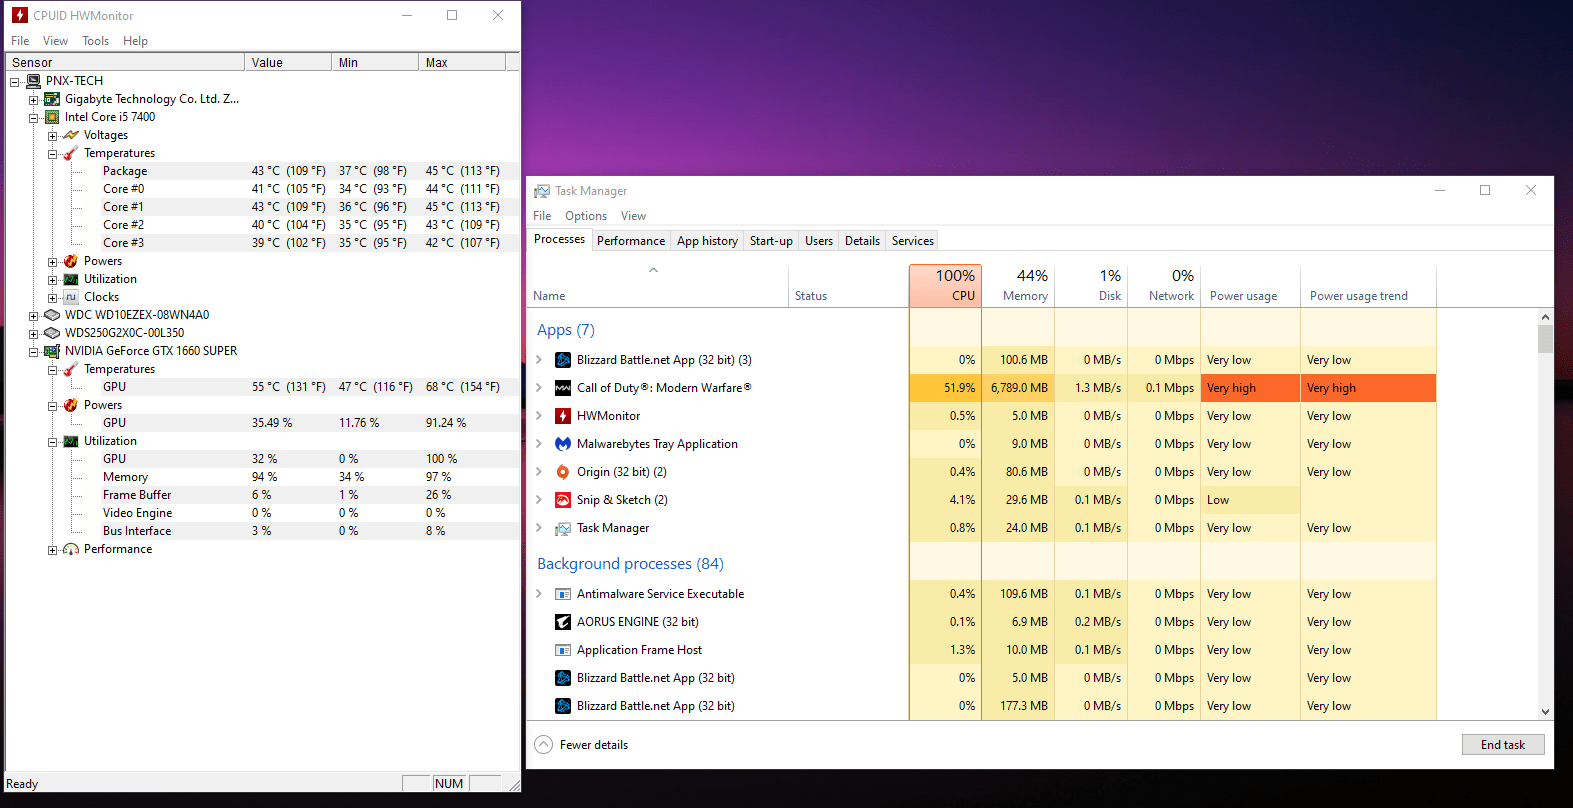Expand the WDC WD10EZEX-08WN4A0 node

(x=33, y=316)
